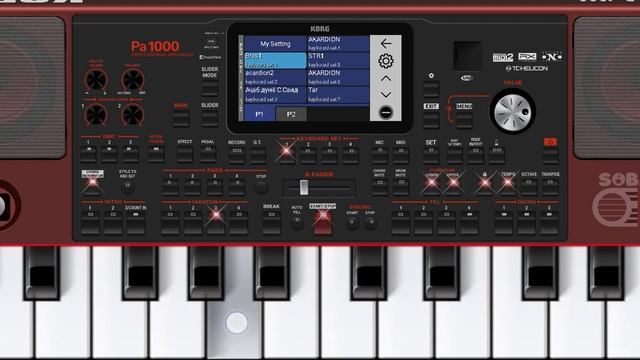Trigger PADS button 1

[170, 187]
